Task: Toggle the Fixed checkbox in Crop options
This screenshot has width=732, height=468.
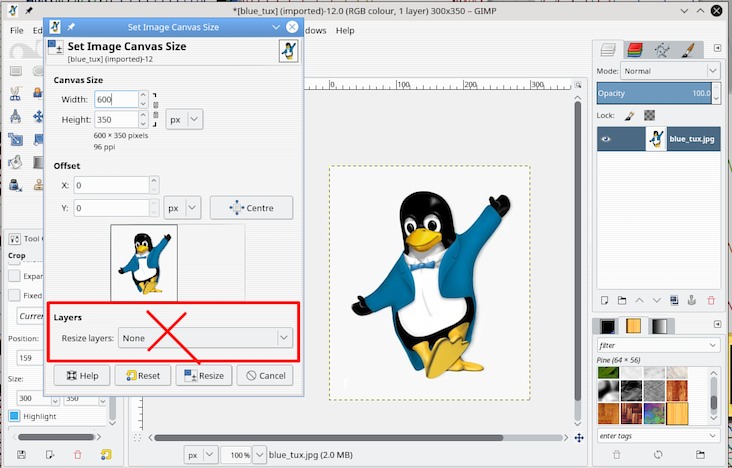Action: coord(14,295)
